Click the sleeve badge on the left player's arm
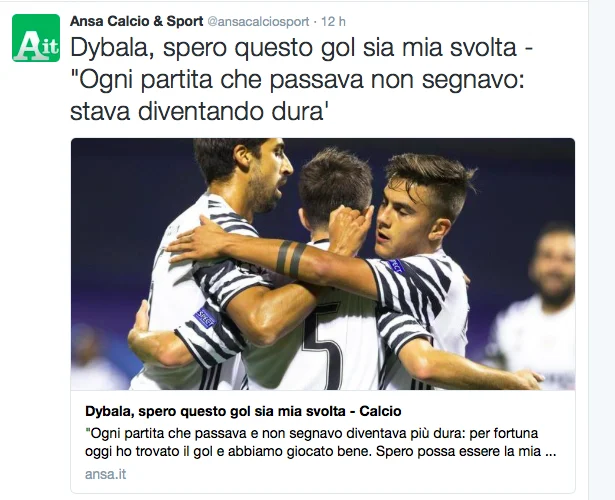This screenshot has height=500, width=615. point(205,317)
